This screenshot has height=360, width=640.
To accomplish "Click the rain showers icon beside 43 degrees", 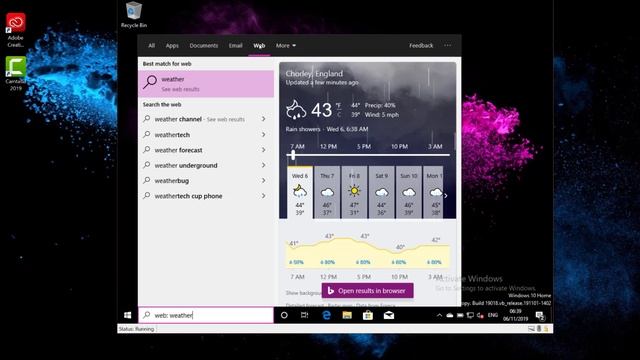I will pyautogui.click(x=296, y=109).
